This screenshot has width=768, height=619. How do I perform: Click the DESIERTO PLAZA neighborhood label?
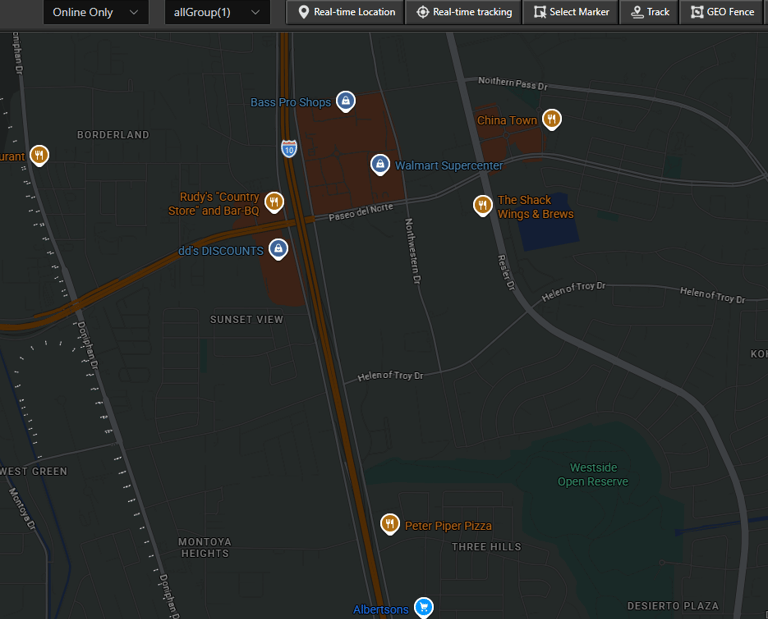point(673,606)
